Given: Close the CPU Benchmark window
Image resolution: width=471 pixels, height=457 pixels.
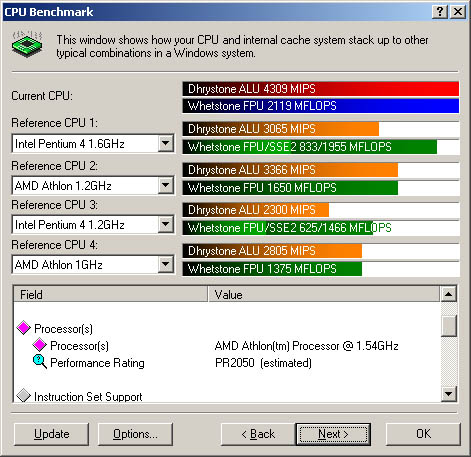Looking at the screenshot, I should pos(458,12).
